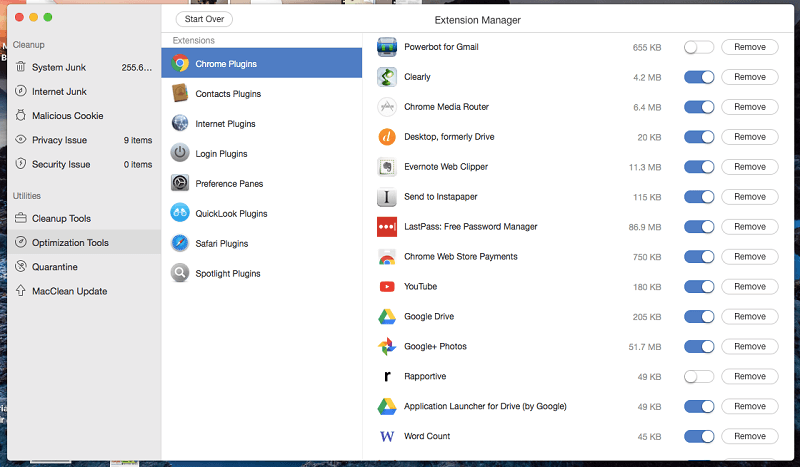
Task: Click the Internet Junk compass icon
Action: pyautogui.click(x=20, y=91)
